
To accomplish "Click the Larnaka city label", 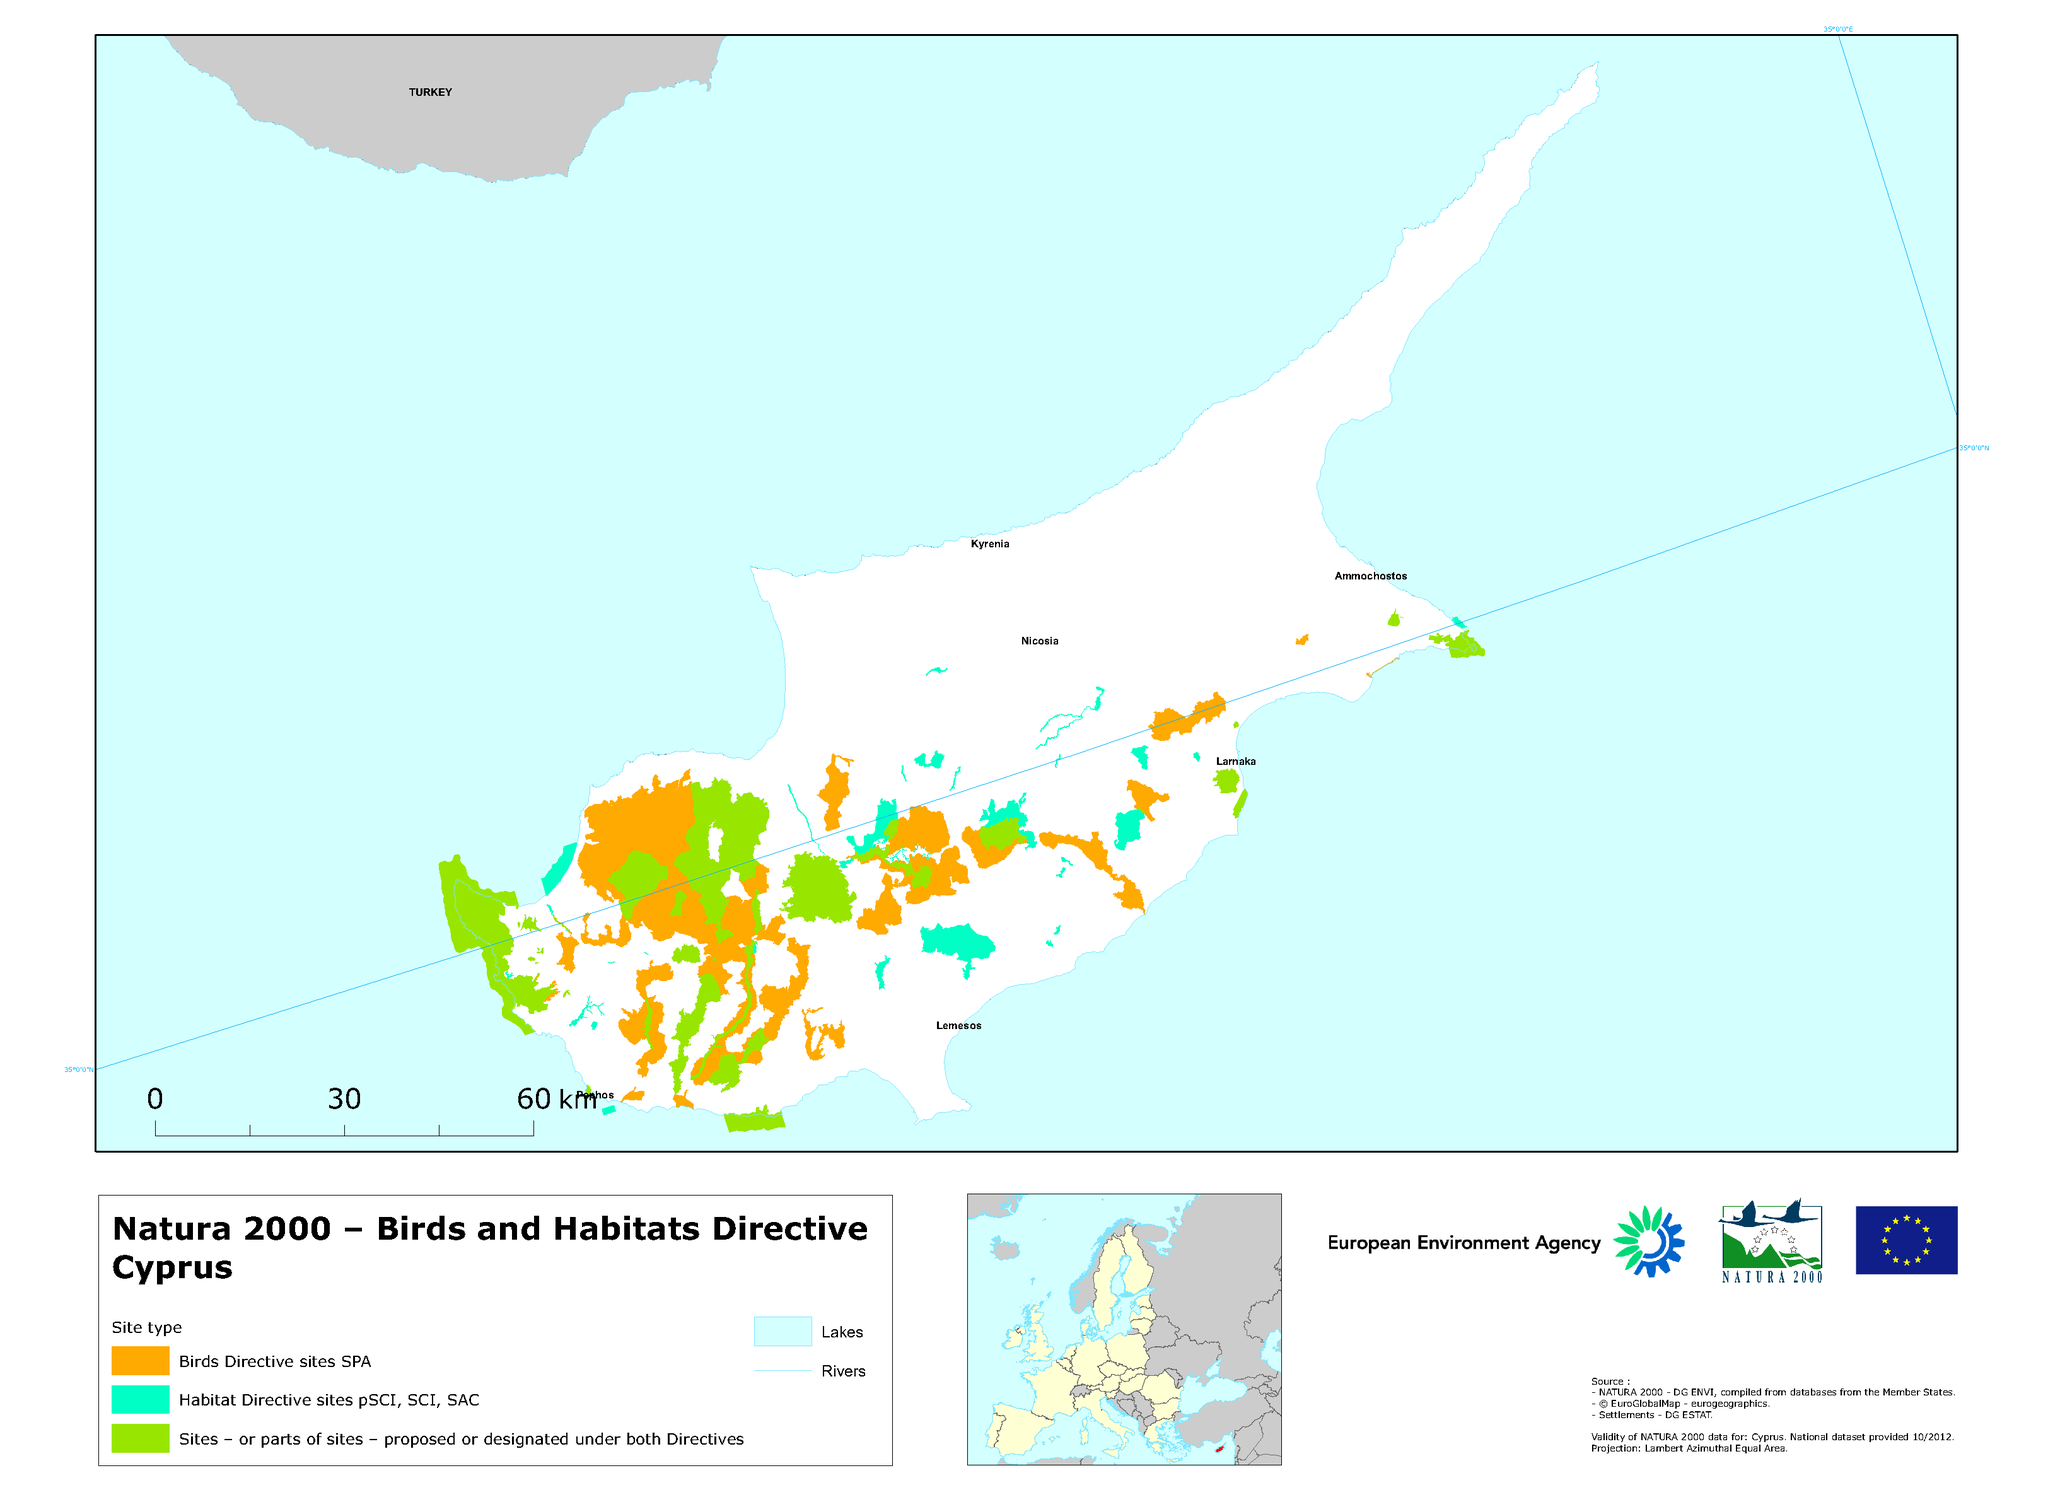I will [1235, 761].
